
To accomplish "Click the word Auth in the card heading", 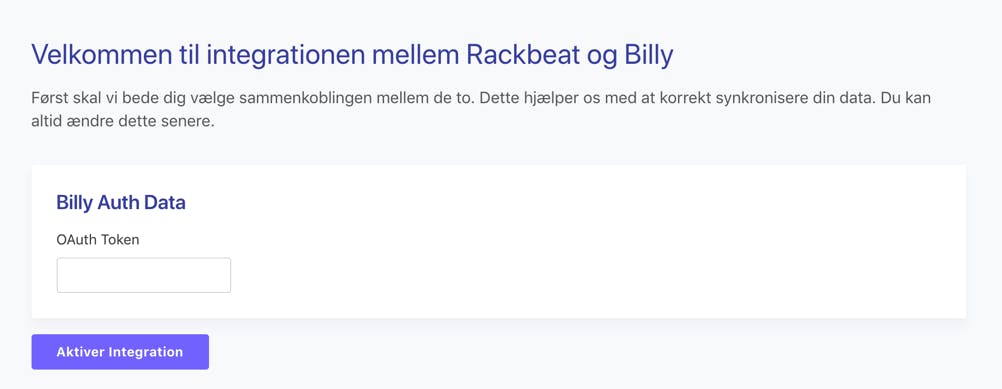I will click(x=119, y=203).
